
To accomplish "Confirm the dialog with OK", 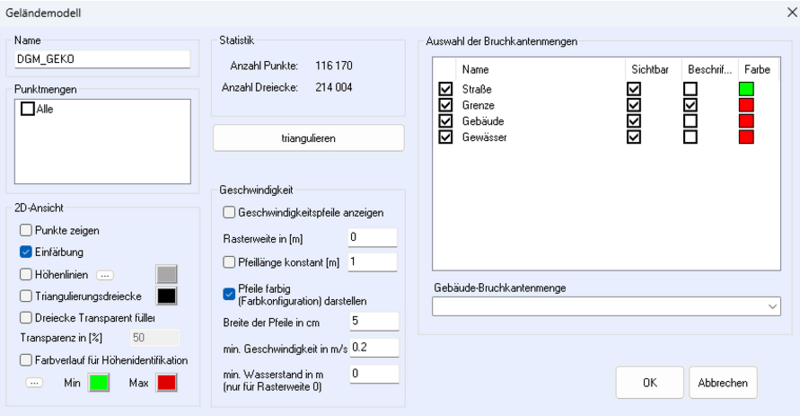I will point(649,382).
